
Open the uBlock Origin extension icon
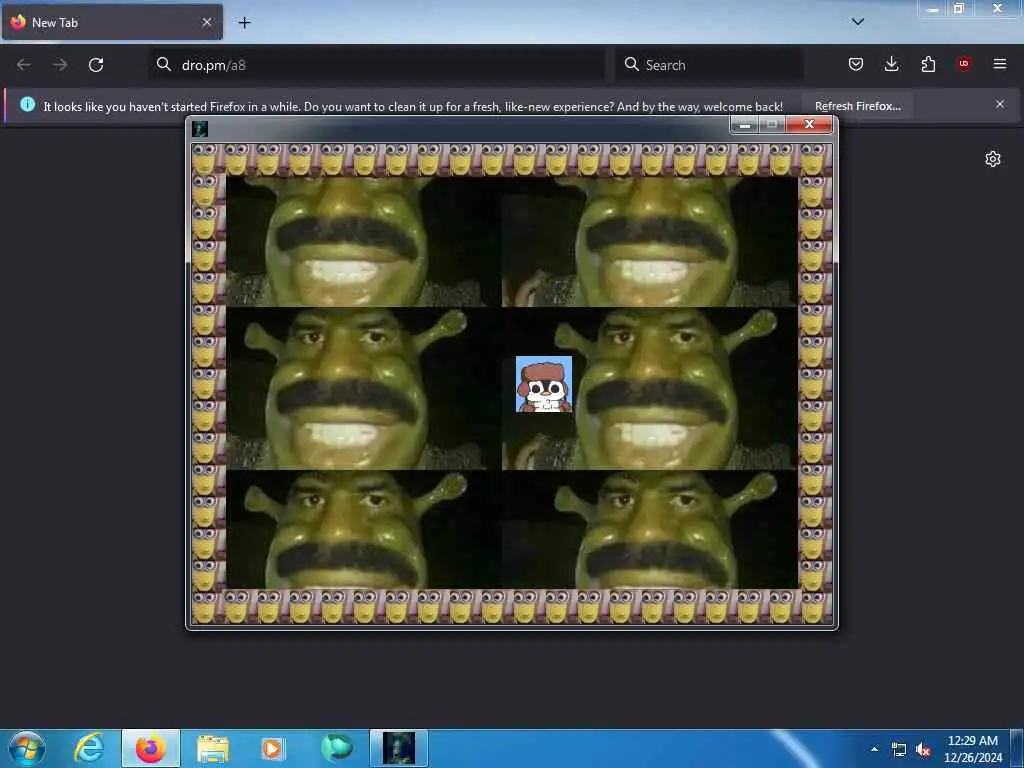[x=964, y=64]
